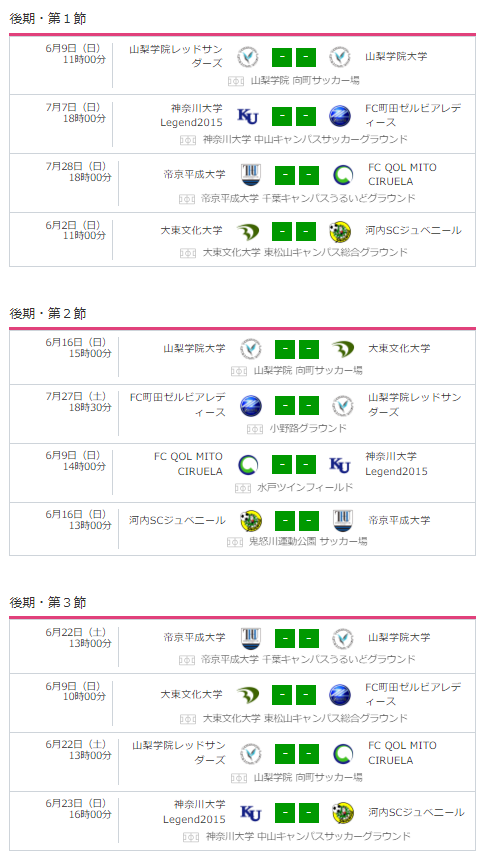Click home score box of 6月9日 11時 match
The image size is (485, 854).
click(282, 57)
